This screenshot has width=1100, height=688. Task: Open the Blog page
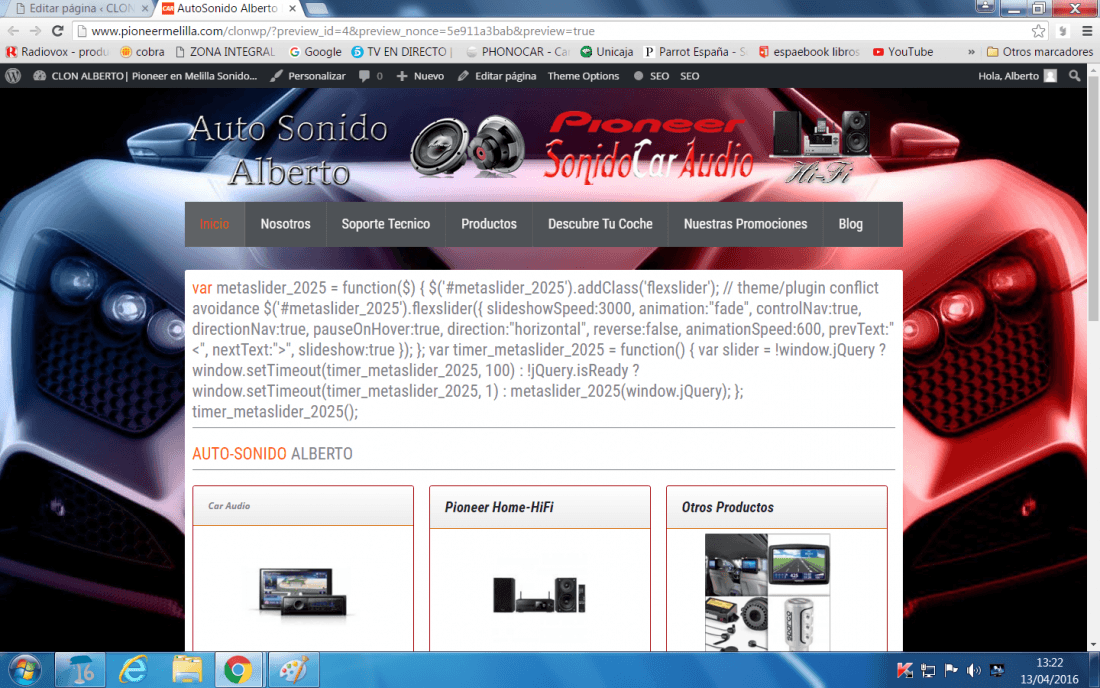click(x=850, y=224)
